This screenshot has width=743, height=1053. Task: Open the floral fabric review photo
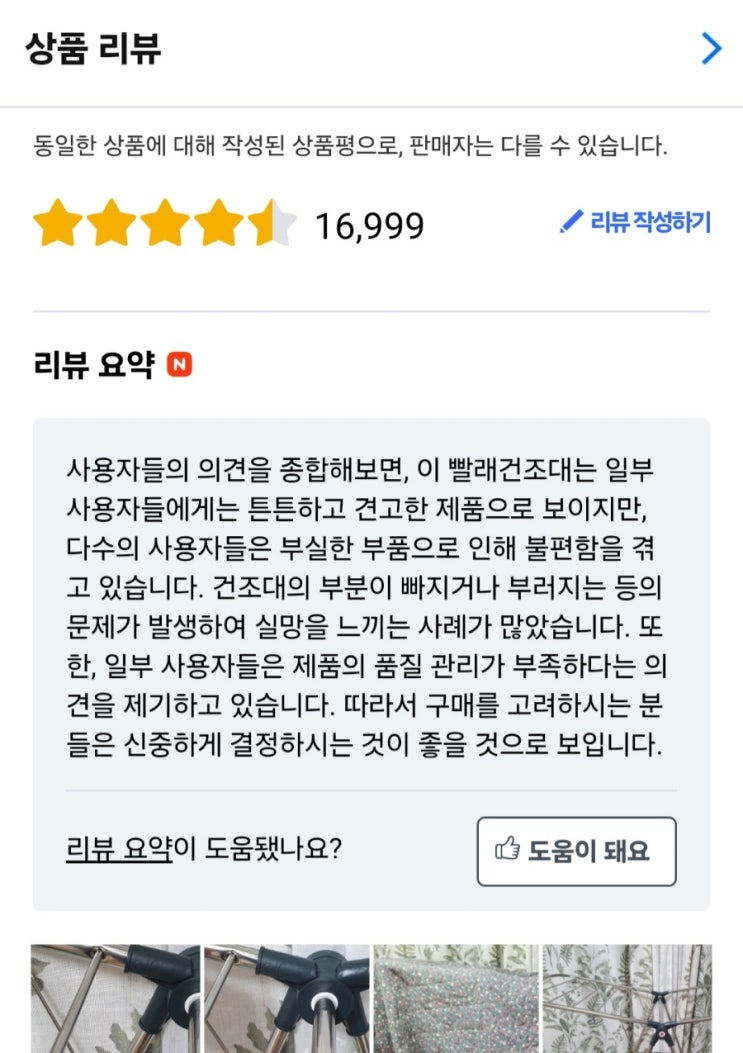[x=456, y=998]
